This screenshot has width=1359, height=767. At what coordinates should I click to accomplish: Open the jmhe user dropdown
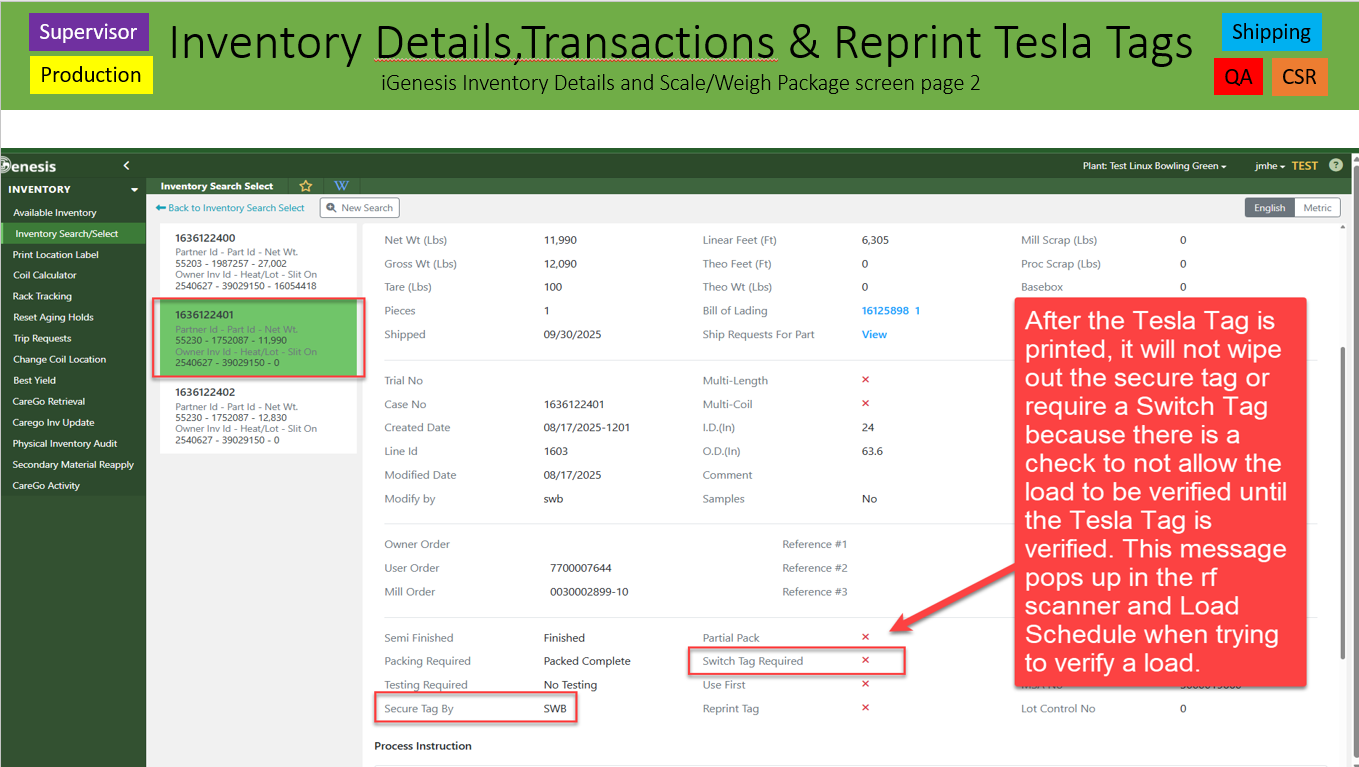[1270, 166]
